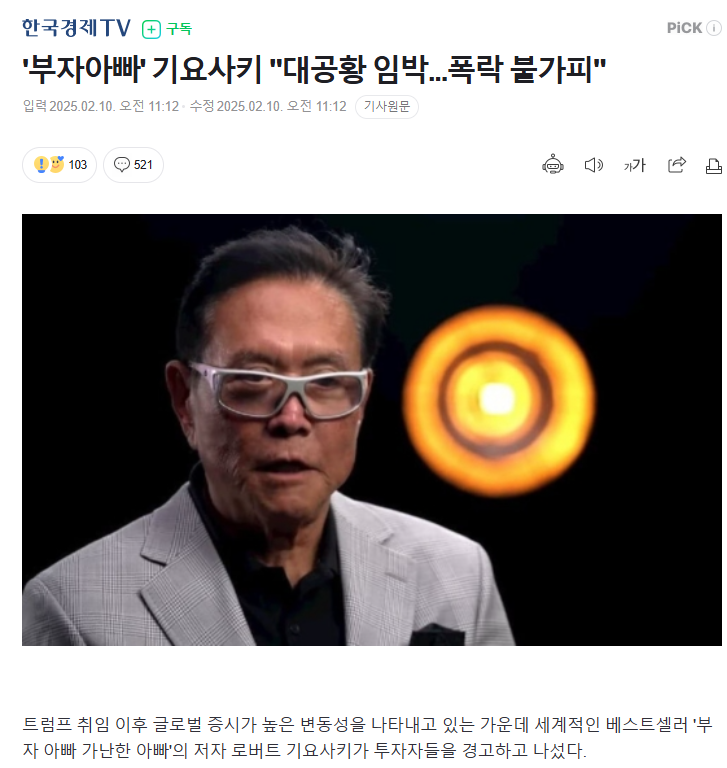
Task: Open the 103 reactions count
Action: click(x=78, y=165)
